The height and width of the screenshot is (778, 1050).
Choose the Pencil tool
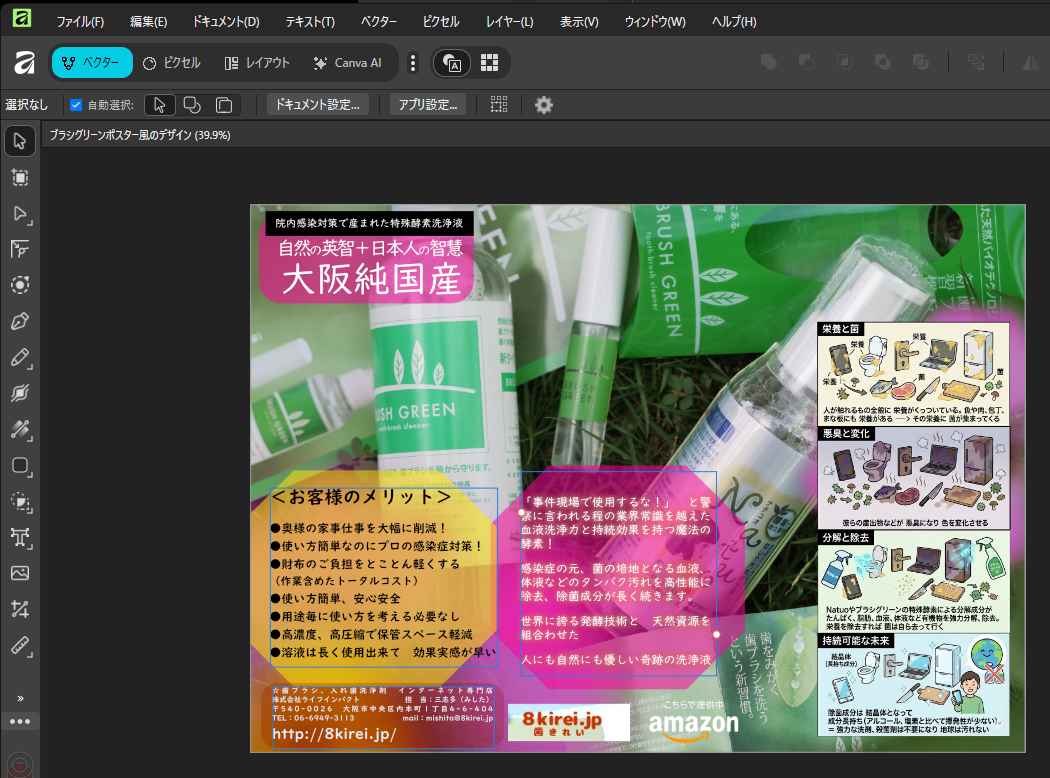[x=19, y=357]
